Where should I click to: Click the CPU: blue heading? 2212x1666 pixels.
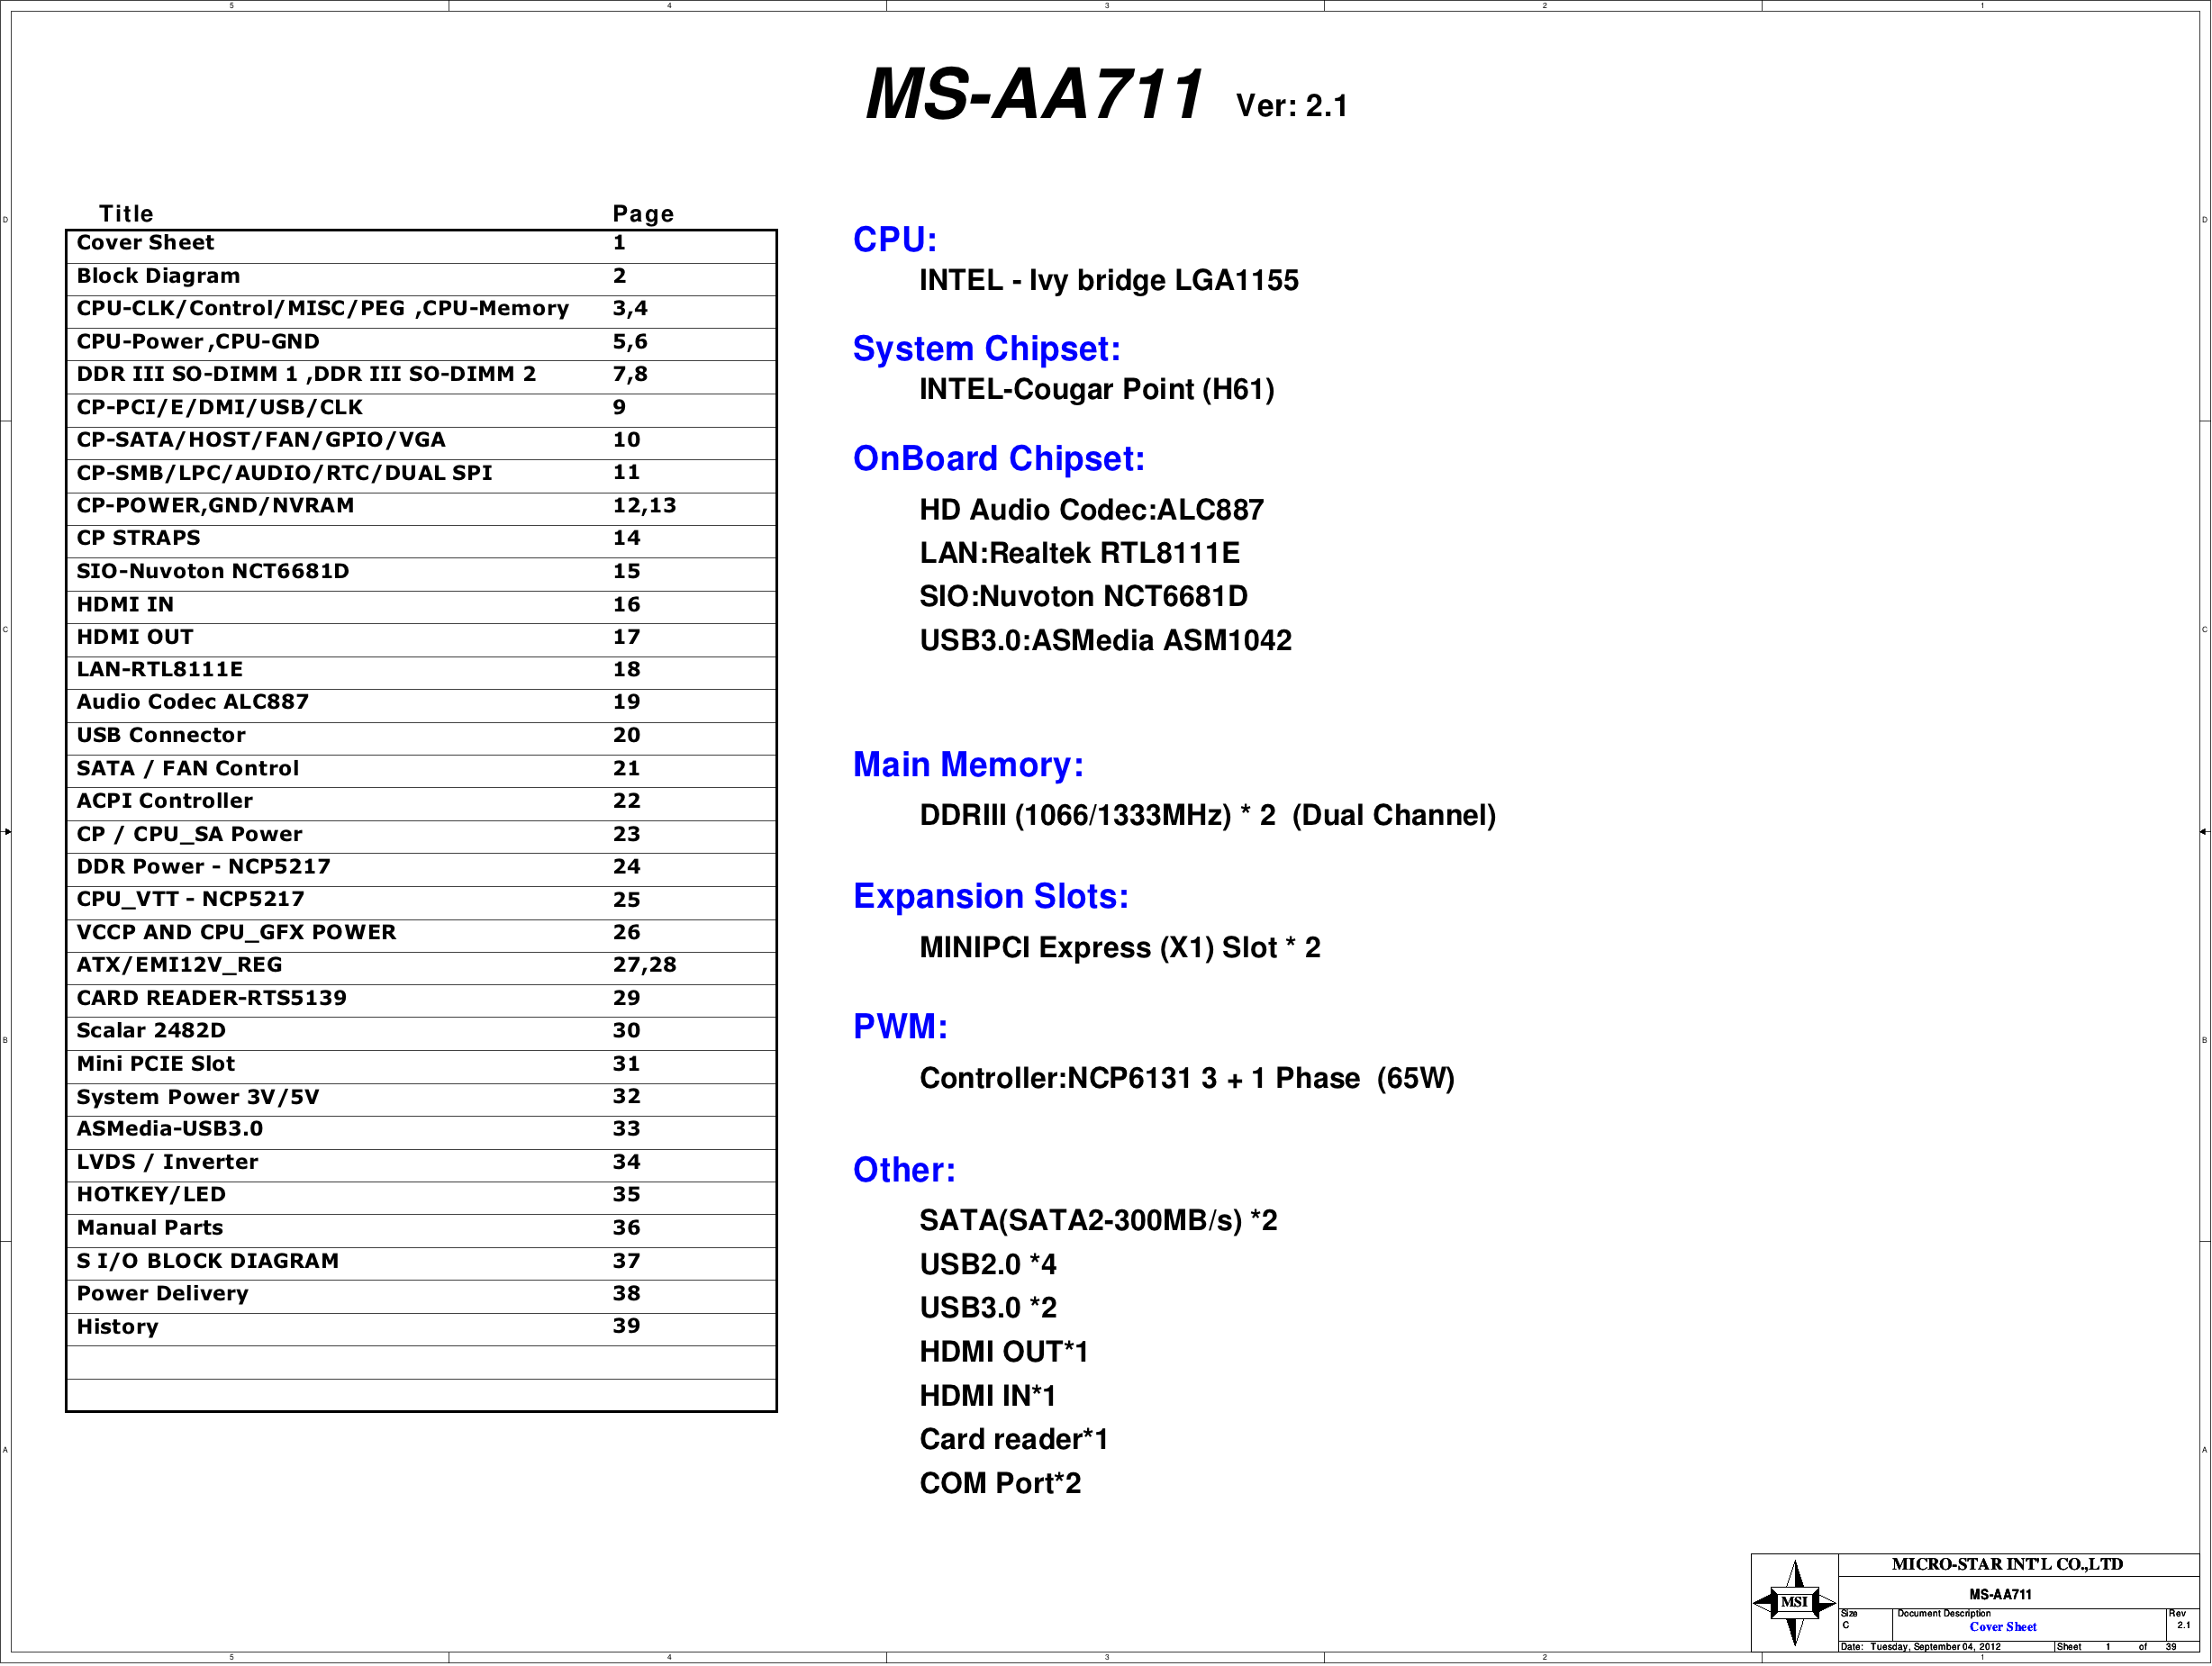point(894,240)
